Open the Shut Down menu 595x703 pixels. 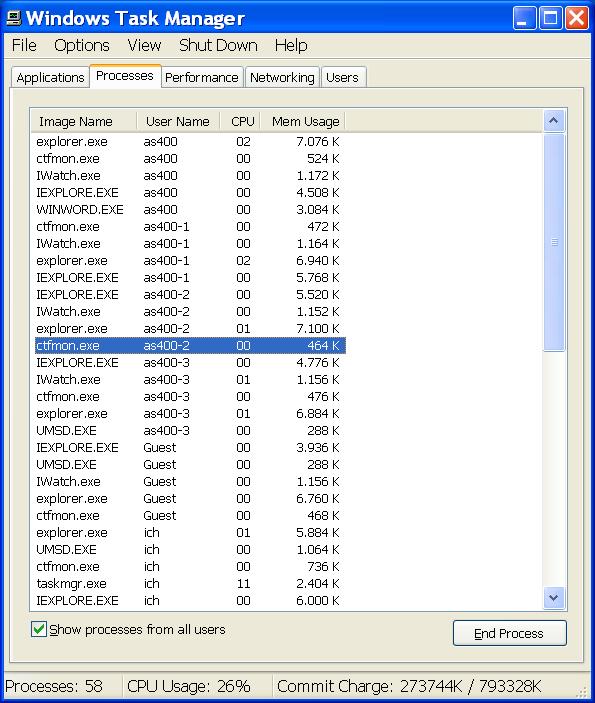[x=218, y=45]
